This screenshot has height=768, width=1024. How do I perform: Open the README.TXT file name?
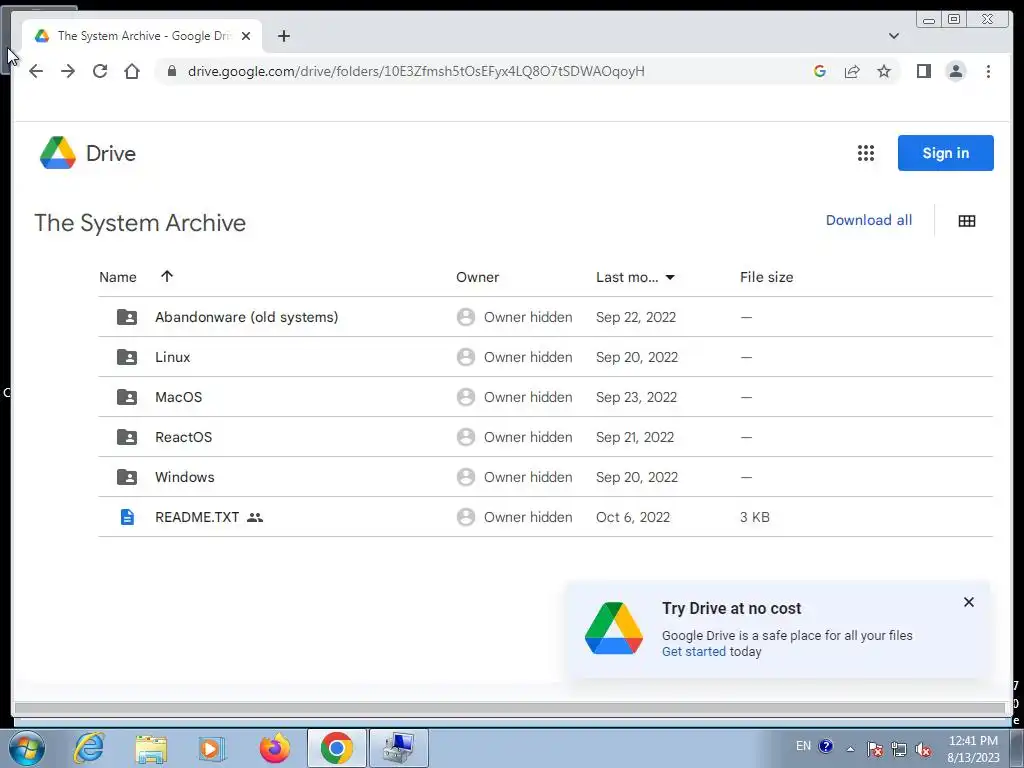[x=197, y=517]
